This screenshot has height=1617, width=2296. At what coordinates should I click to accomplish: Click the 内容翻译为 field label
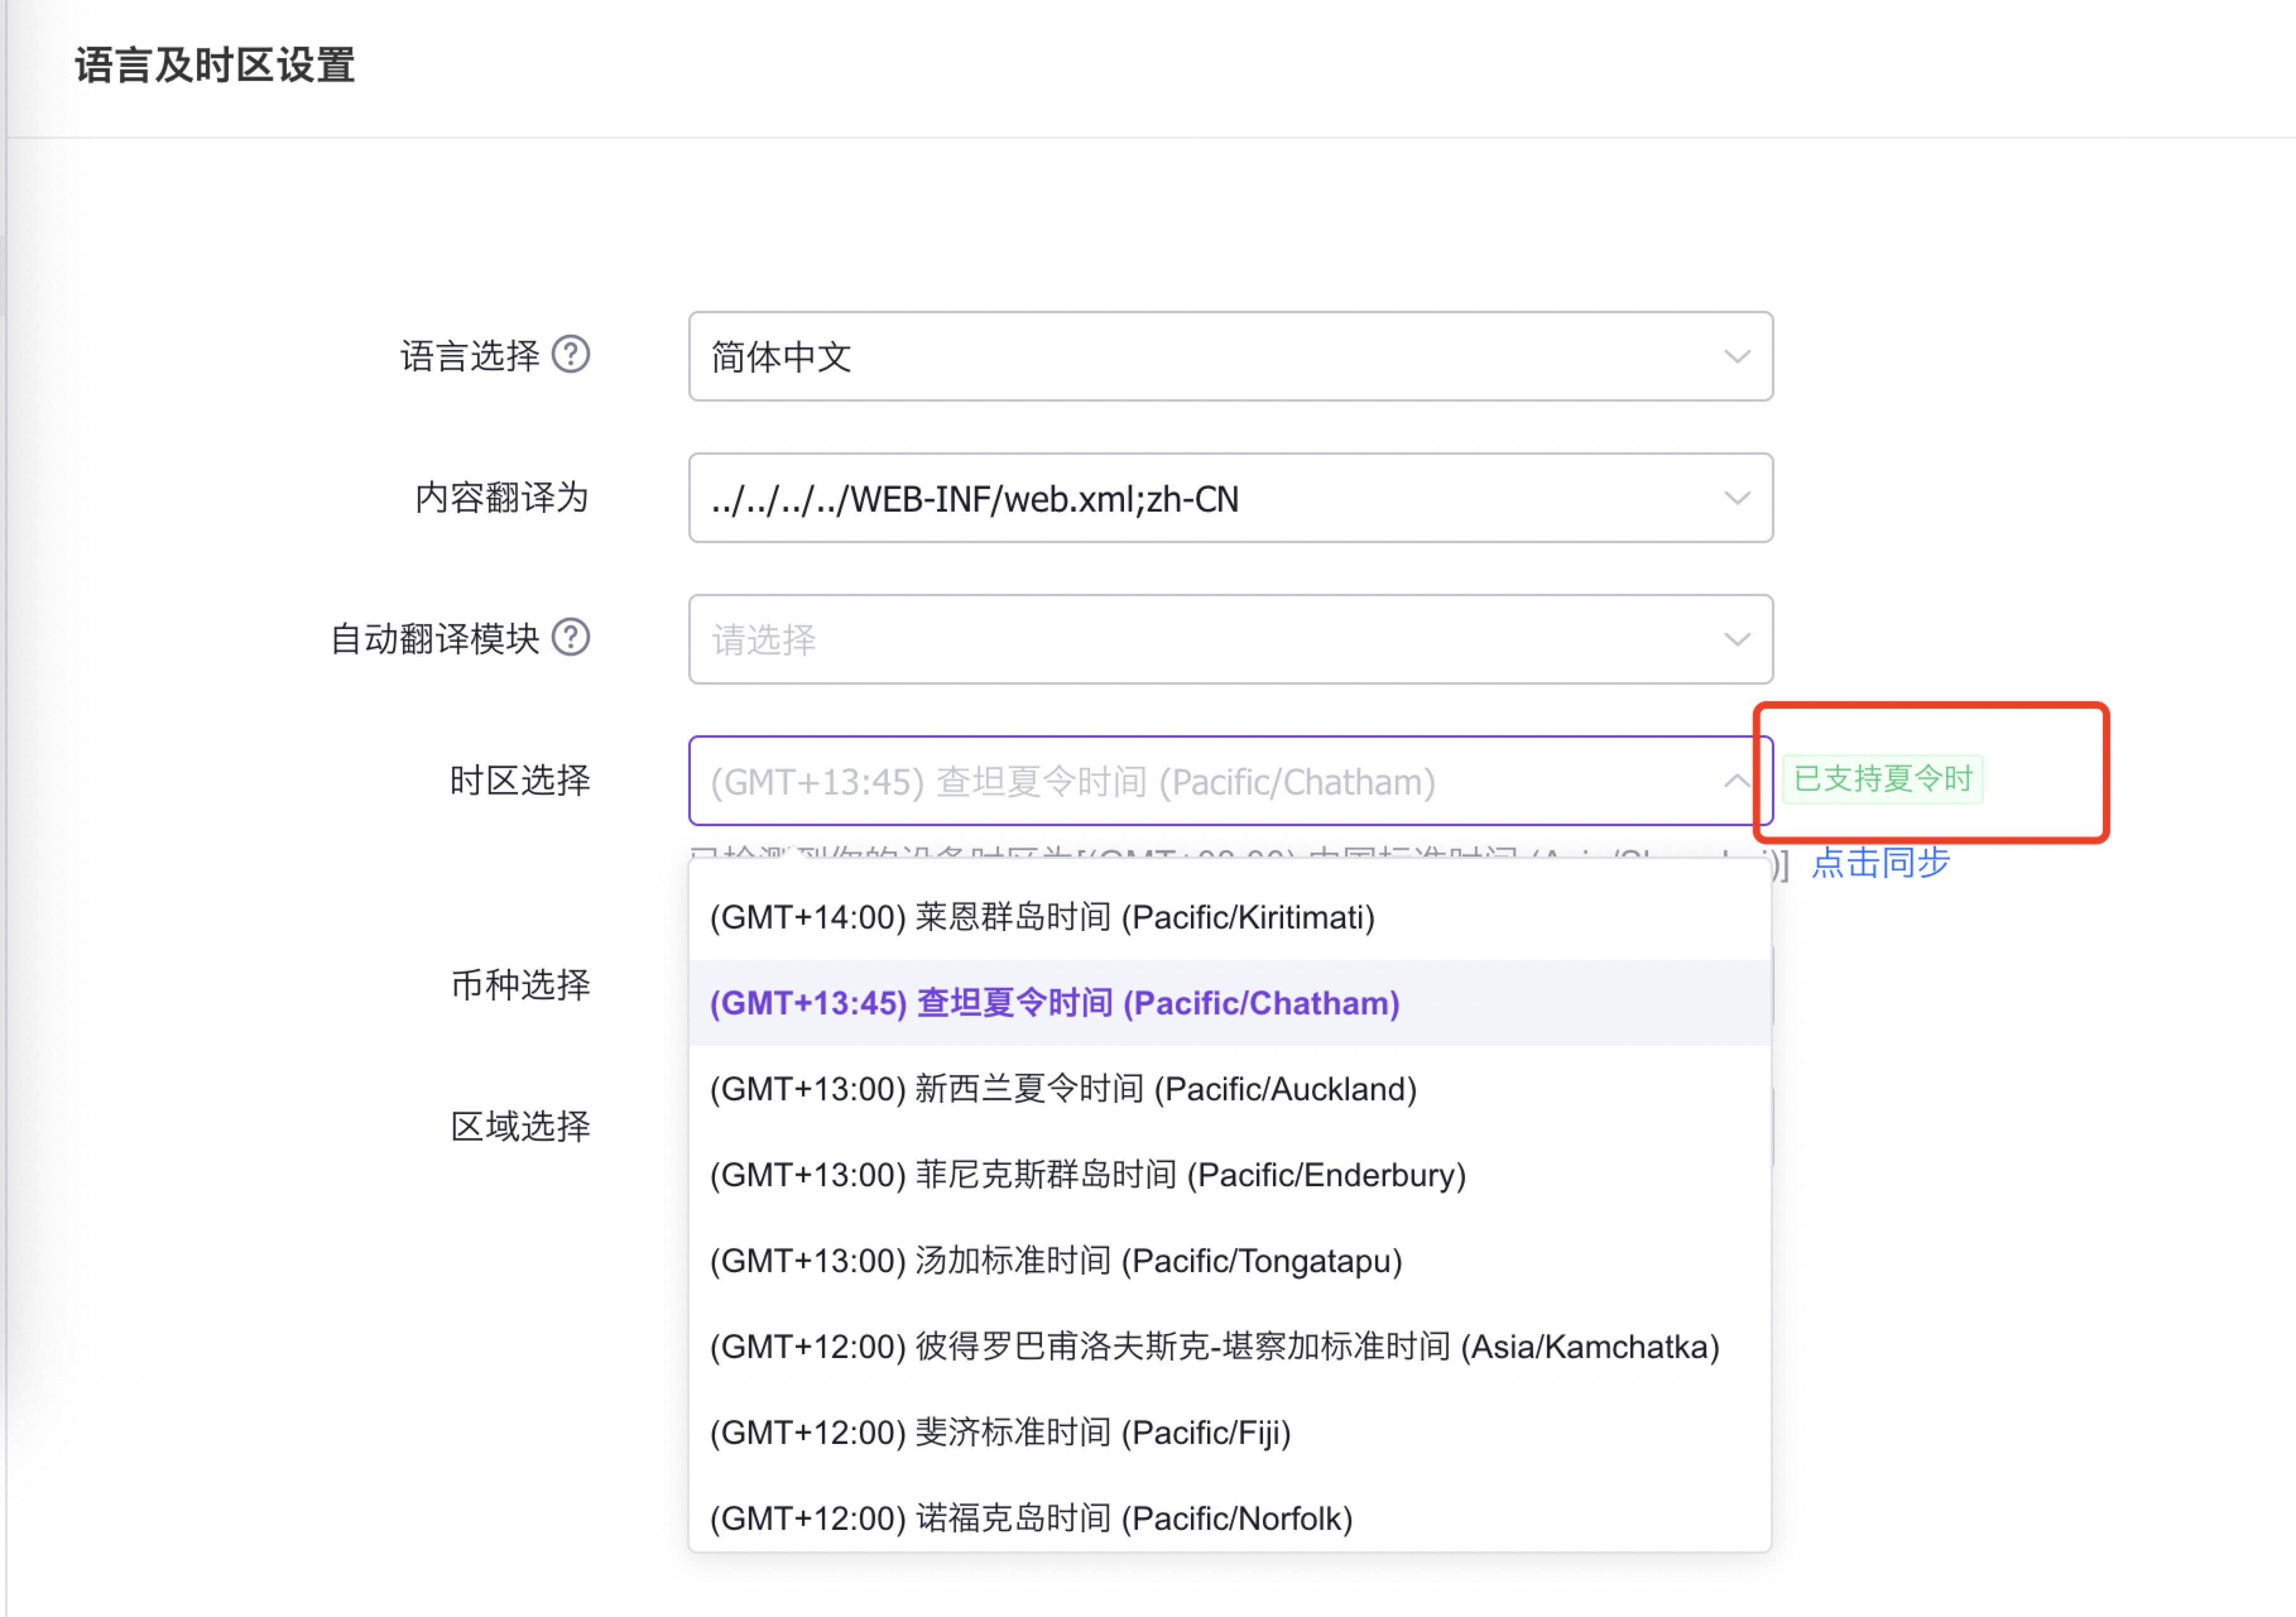pos(502,497)
